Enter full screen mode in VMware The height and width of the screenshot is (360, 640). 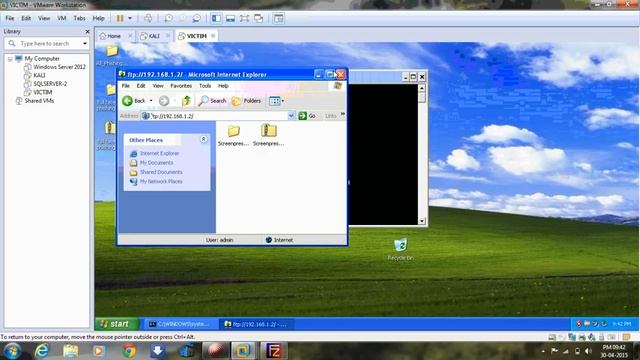pos(244,18)
